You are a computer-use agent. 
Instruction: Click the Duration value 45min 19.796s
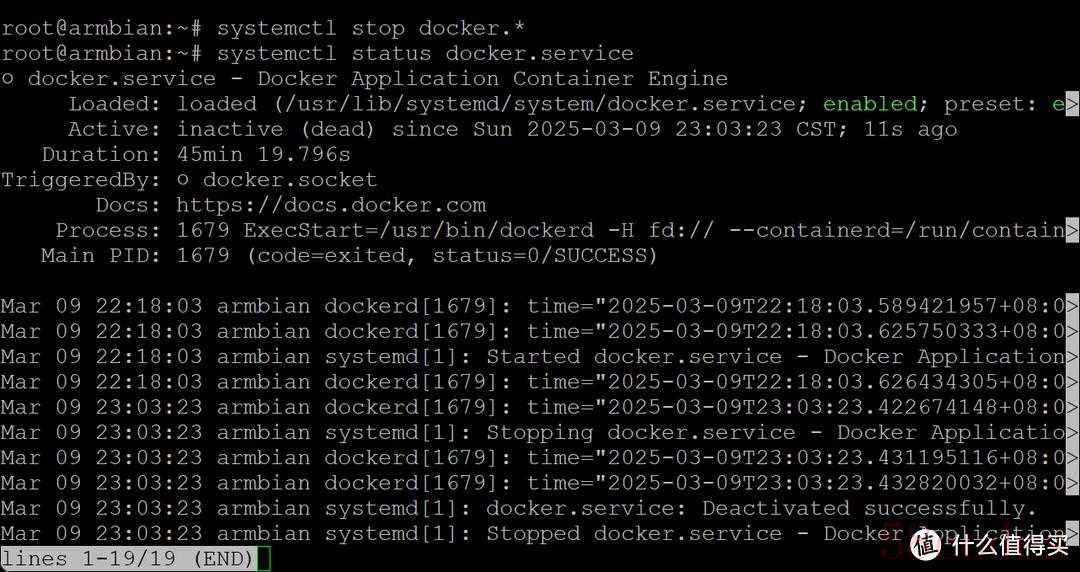(x=264, y=154)
